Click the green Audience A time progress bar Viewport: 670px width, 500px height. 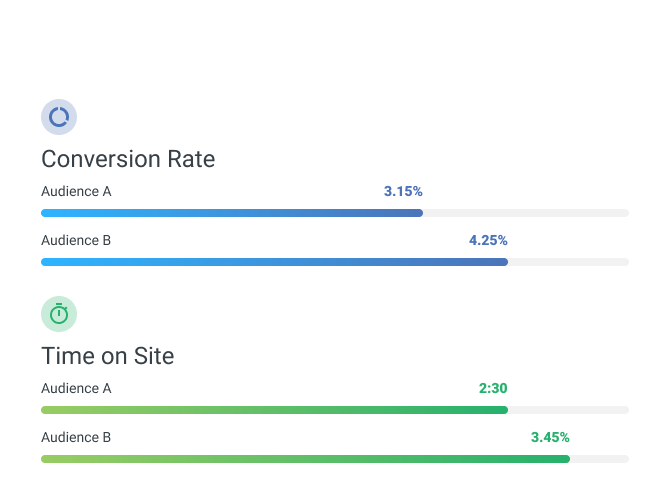pos(274,410)
